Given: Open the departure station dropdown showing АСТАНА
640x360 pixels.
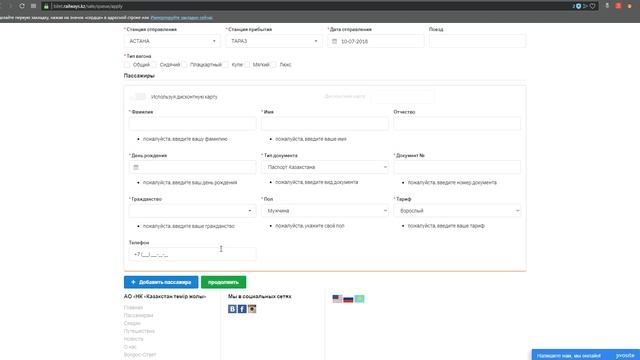Looking at the screenshot, I should tap(172, 41).
